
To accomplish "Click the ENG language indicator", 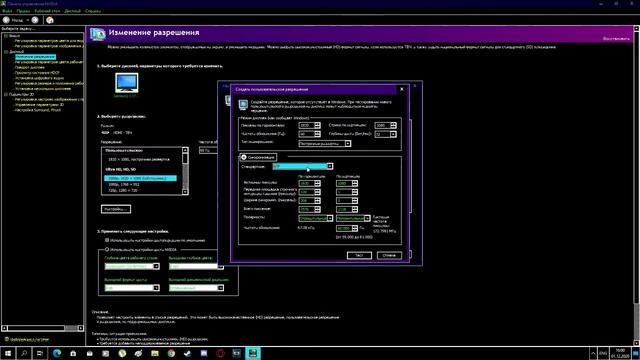I will point(603,353).
